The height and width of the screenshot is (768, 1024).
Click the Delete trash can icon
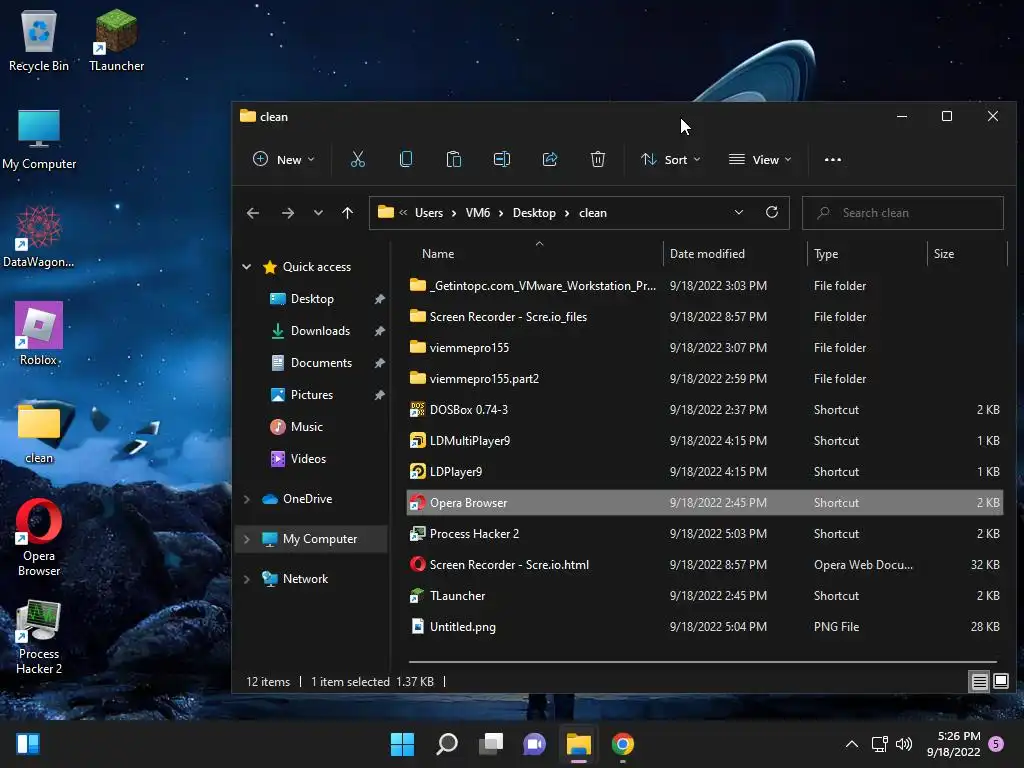pos(598,159)
